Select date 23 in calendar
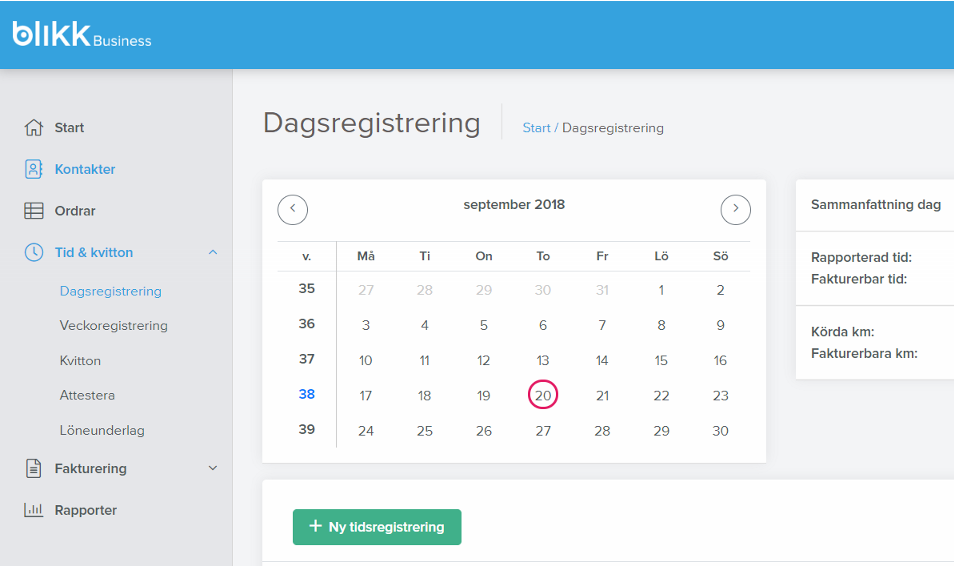954x566 pixels. [720, 396]
